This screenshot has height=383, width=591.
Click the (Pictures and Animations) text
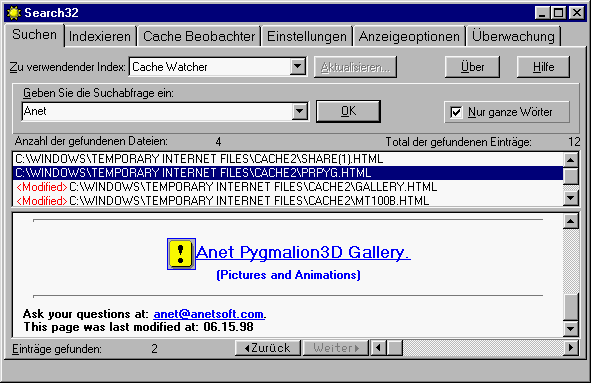tap(288, 275)
